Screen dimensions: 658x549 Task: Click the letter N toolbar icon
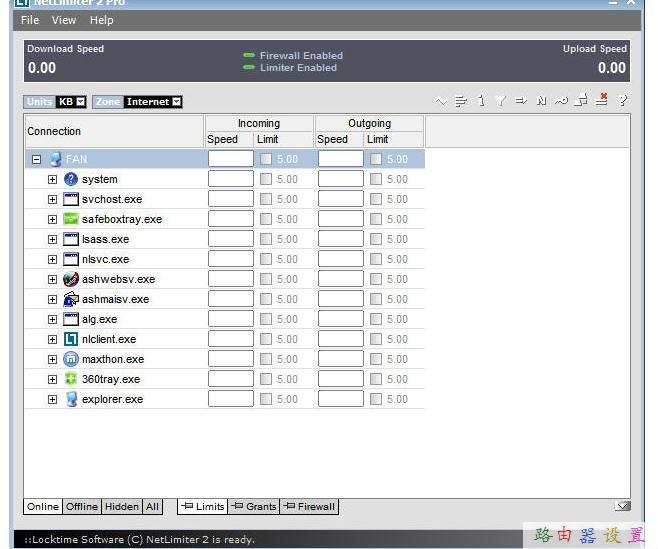(541, 101)
